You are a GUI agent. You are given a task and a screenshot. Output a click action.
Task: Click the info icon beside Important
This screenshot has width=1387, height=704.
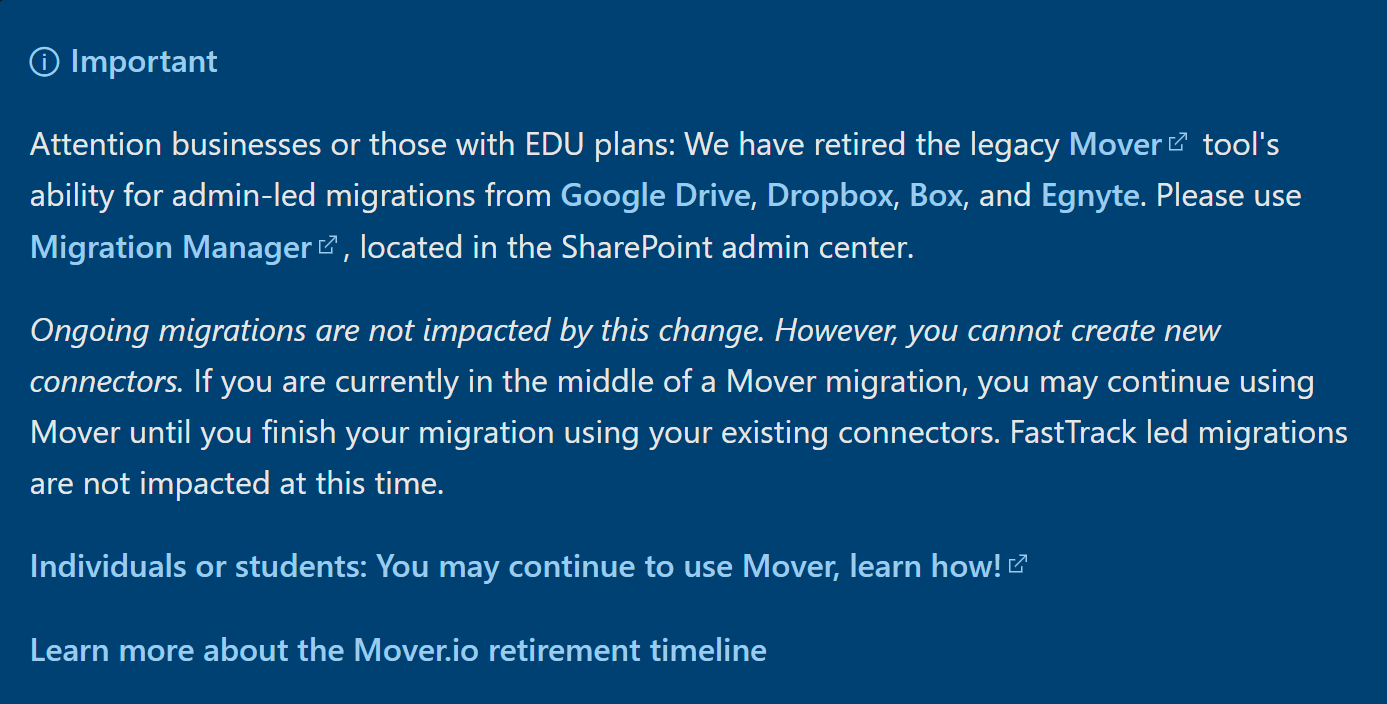click(44, 62)
